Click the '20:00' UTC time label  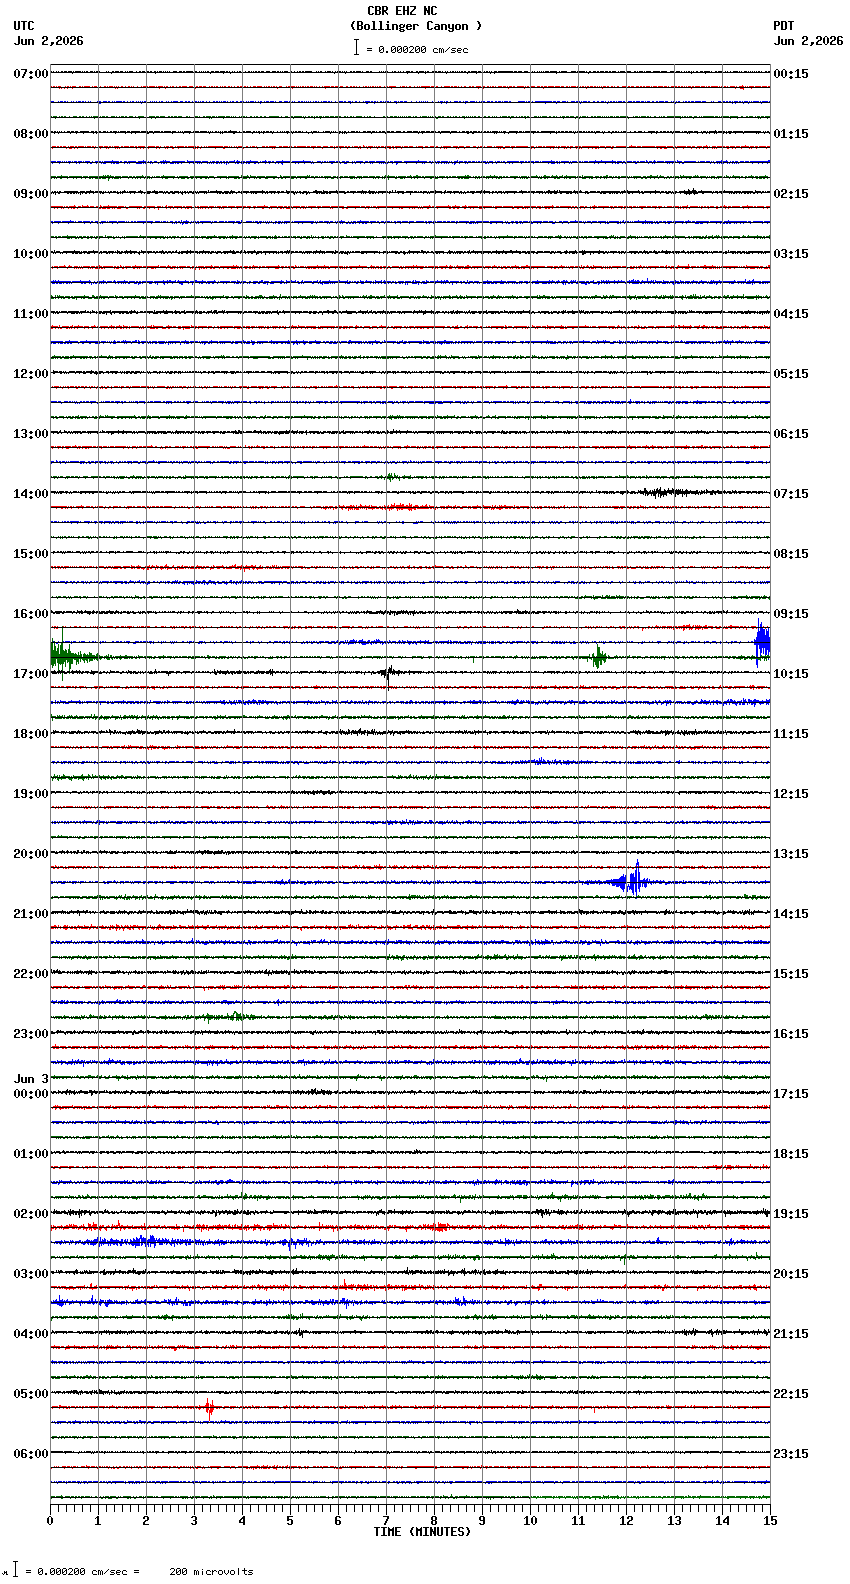[31, 854]
